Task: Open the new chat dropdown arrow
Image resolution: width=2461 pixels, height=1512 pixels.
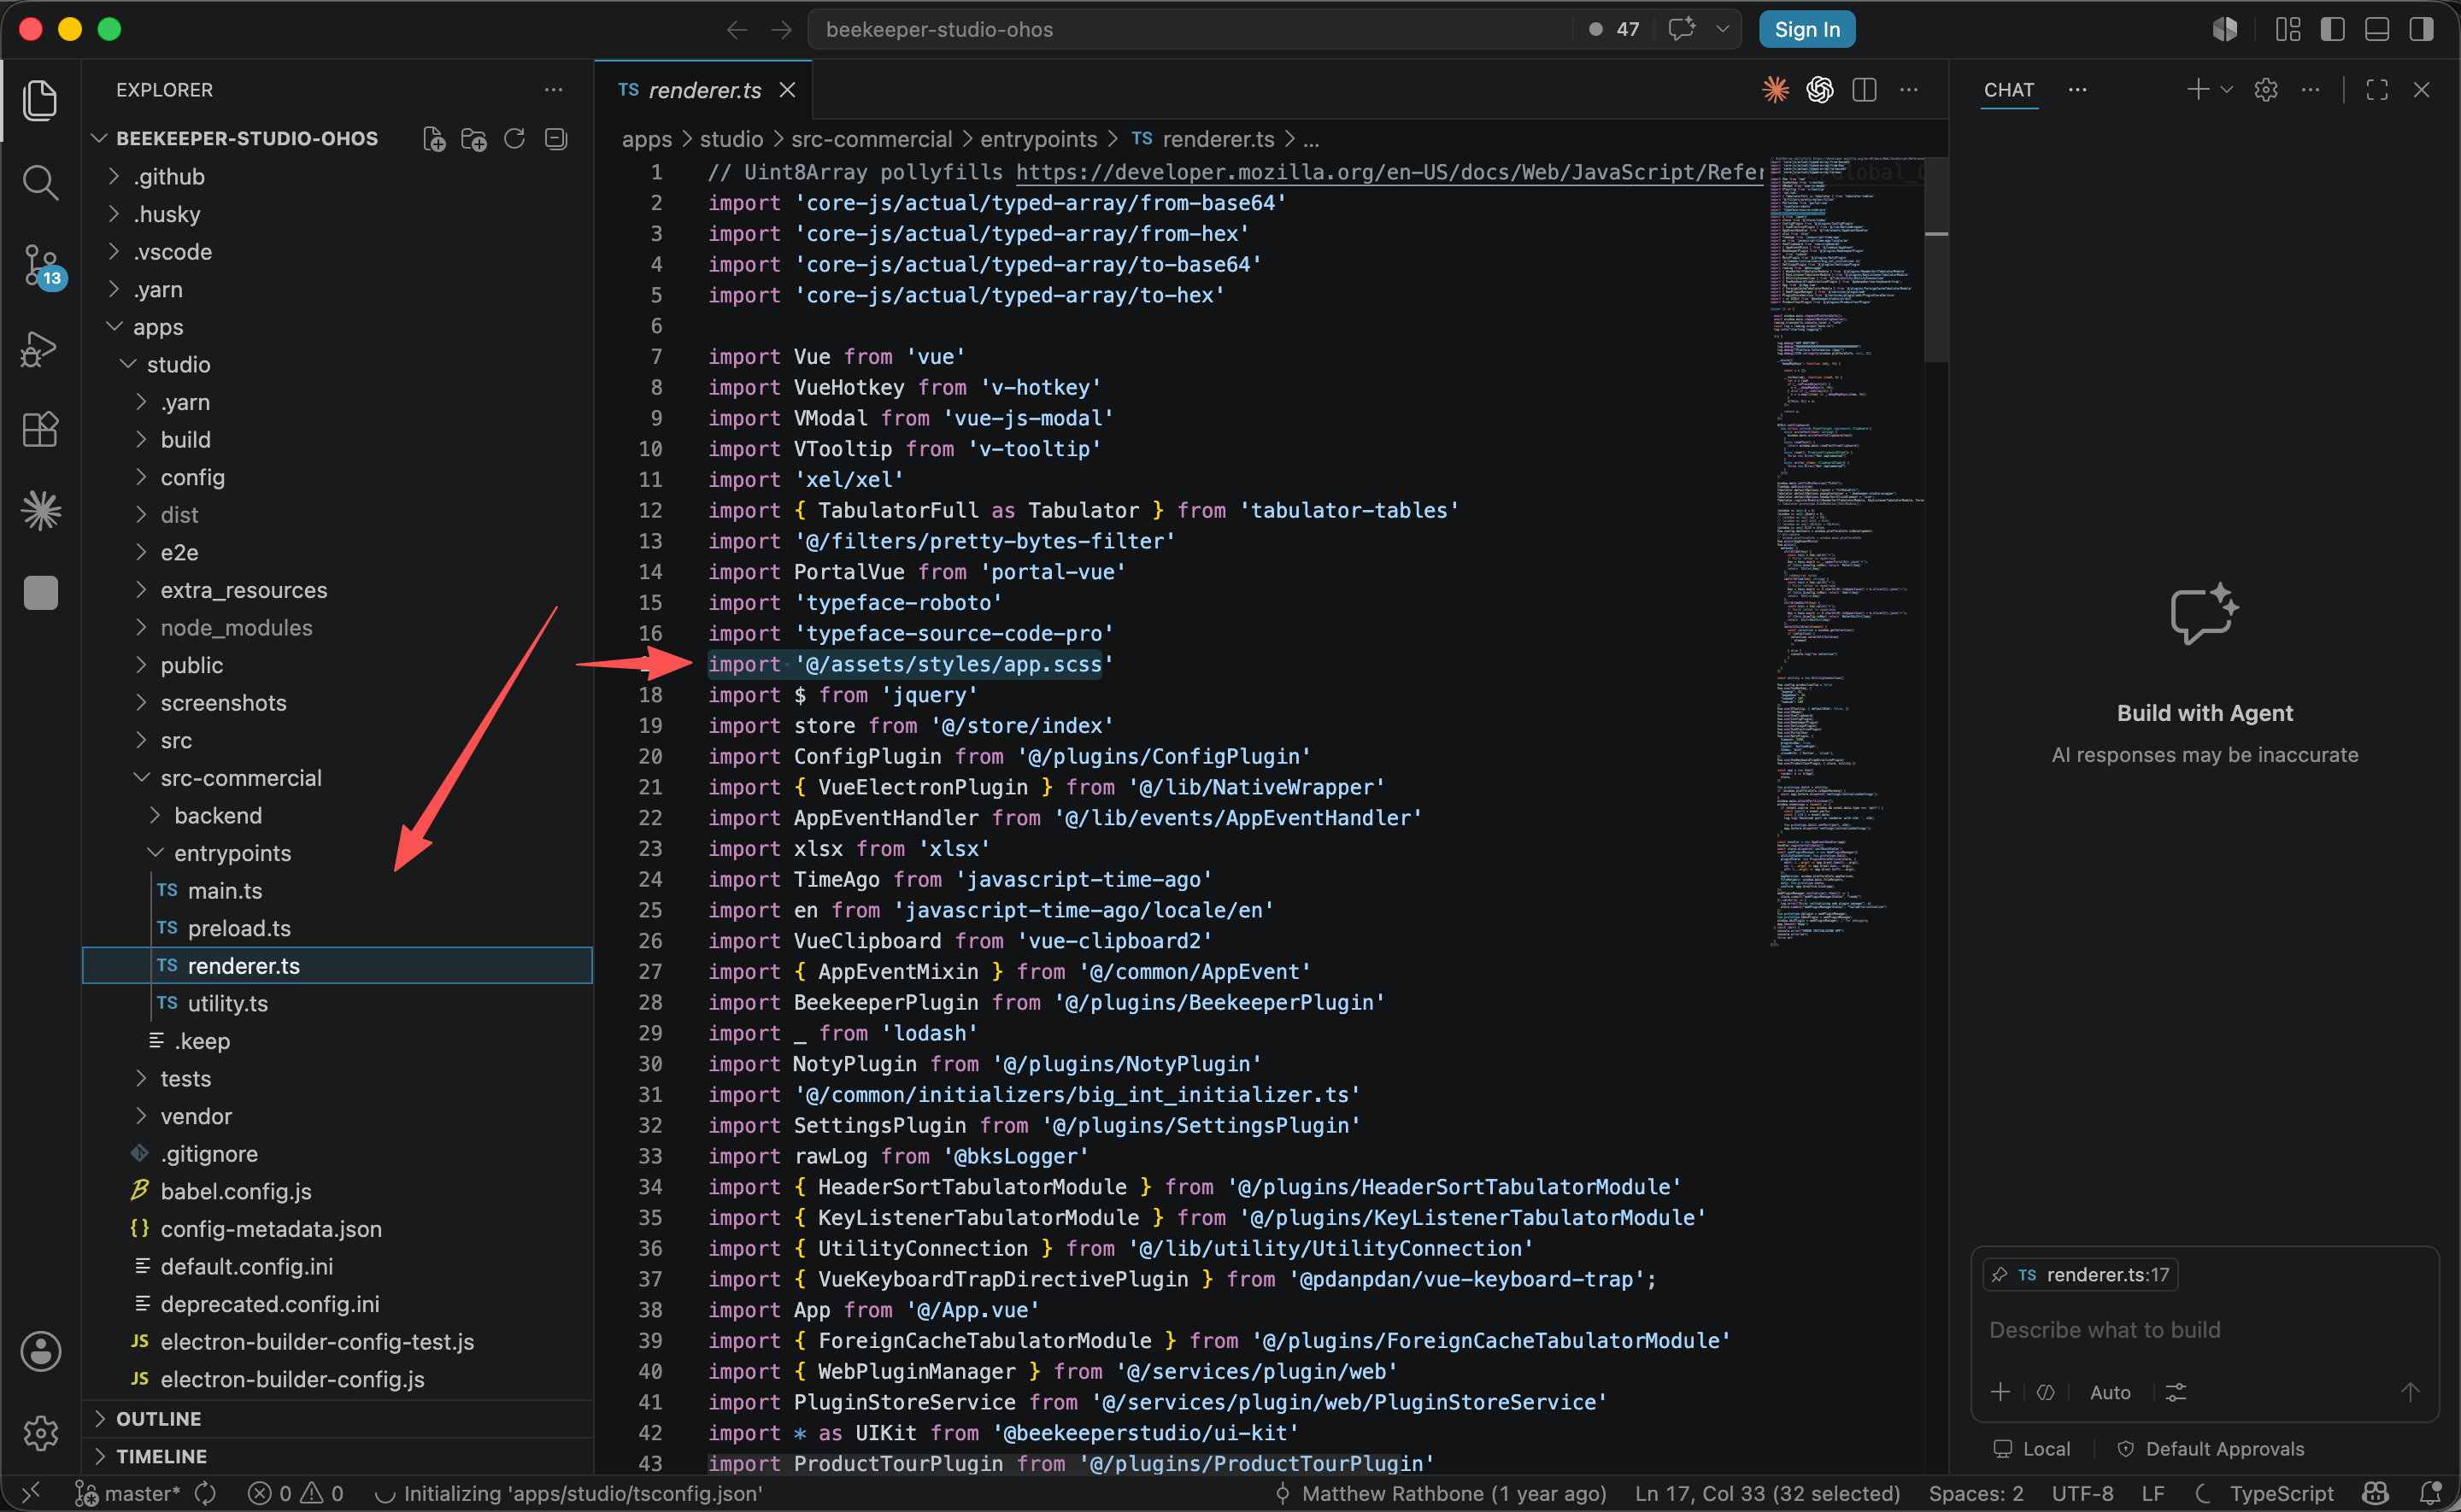Action: click(2226, 90)
